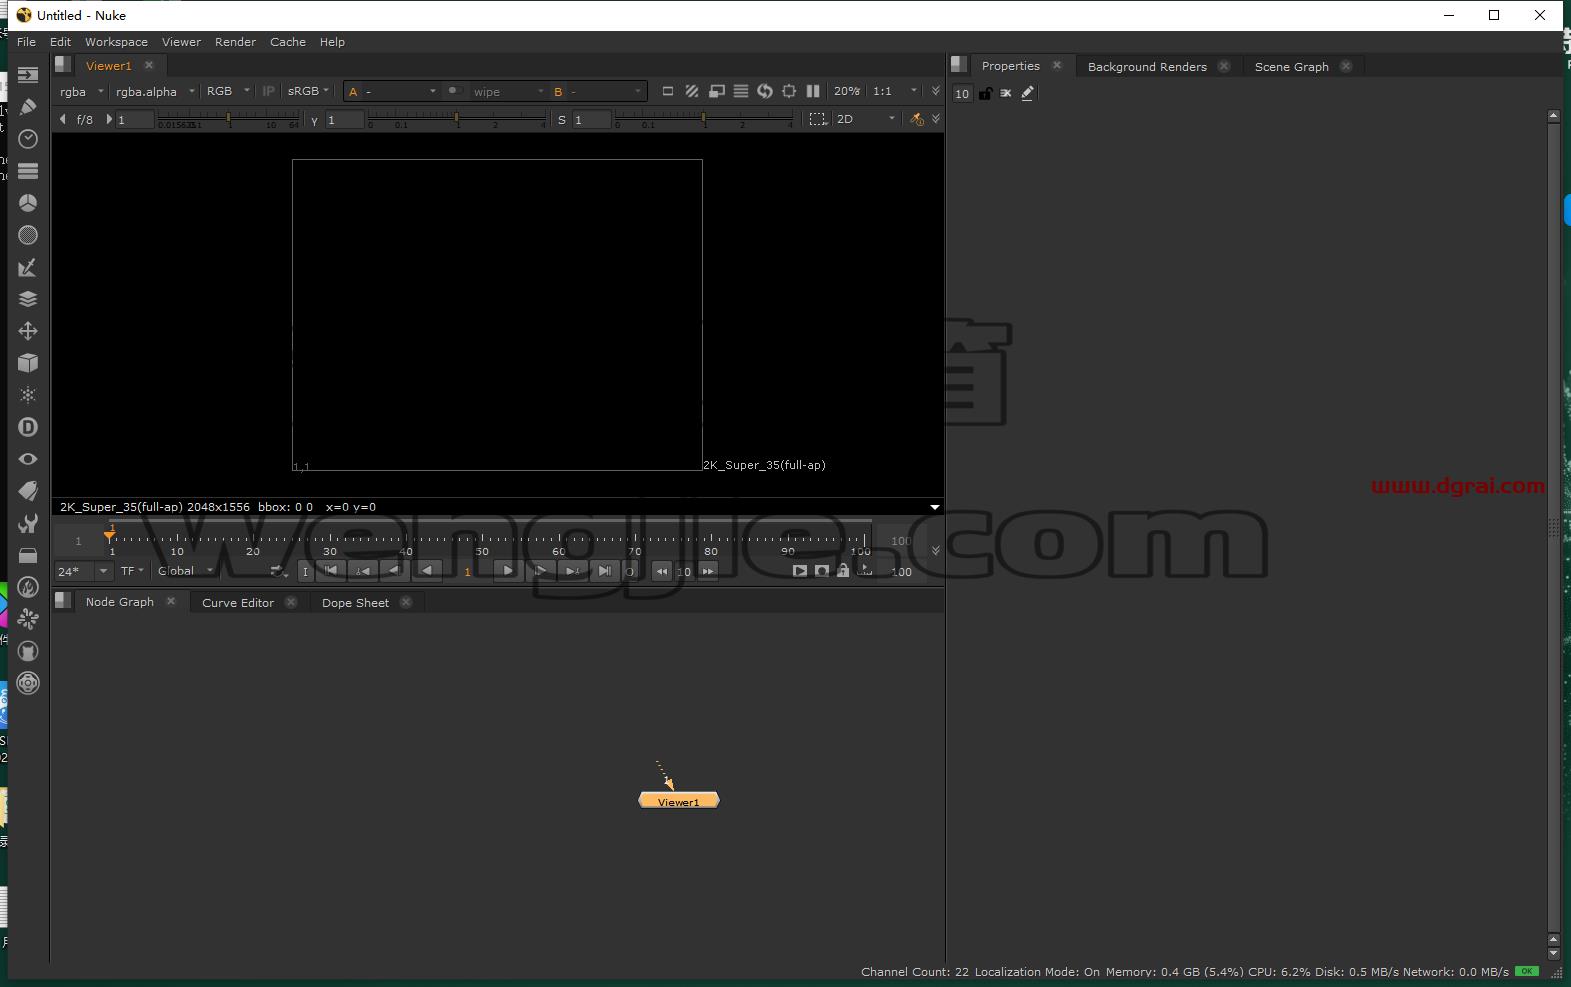Jump to the last frame button
The height and width of the screenshot is (987, 1571).
604,571
